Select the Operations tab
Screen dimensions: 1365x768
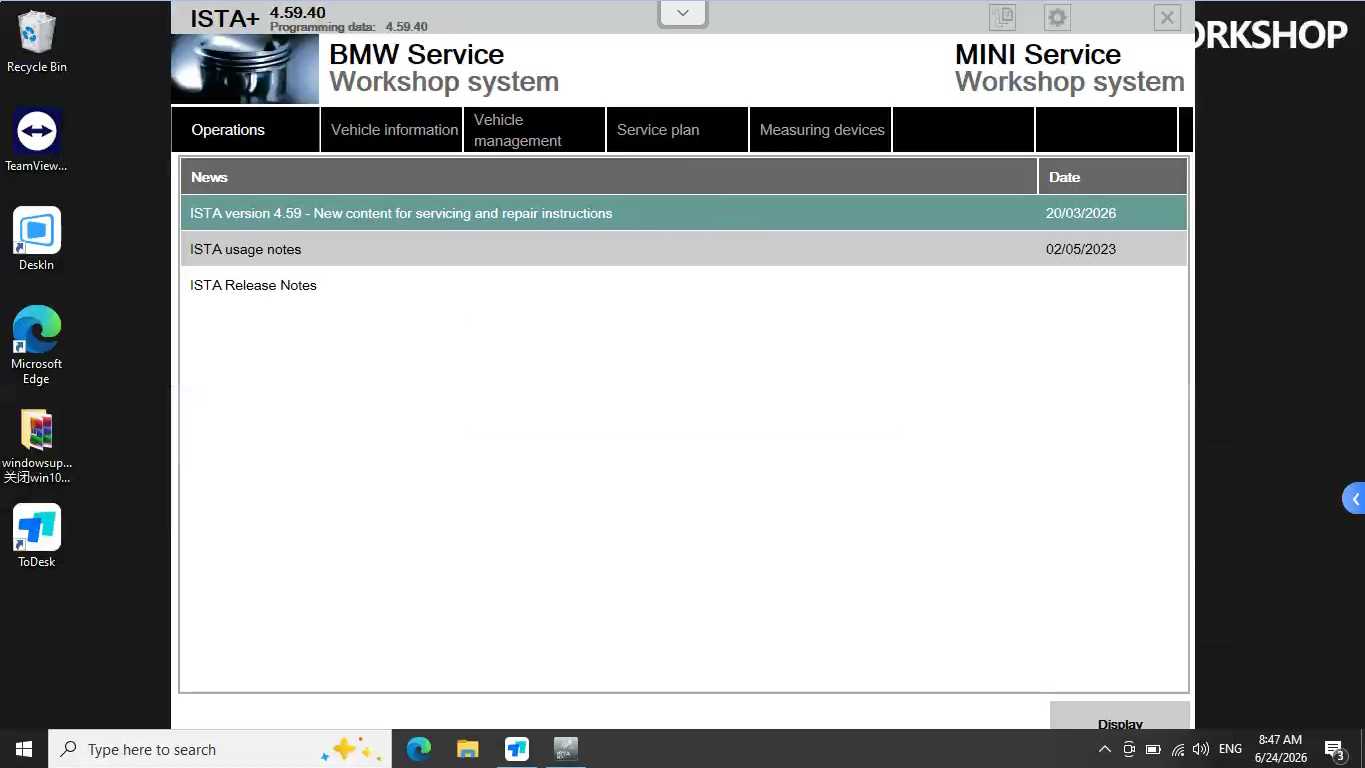coord(246,130)
